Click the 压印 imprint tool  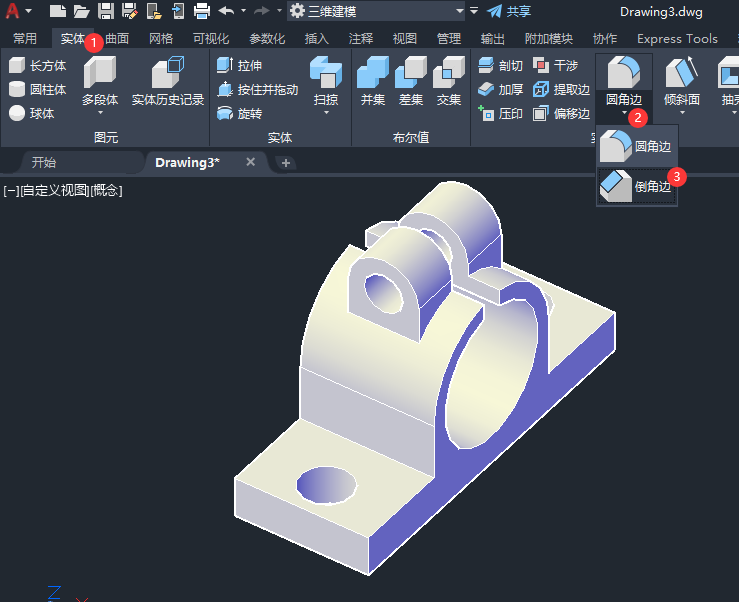(500, 113)
